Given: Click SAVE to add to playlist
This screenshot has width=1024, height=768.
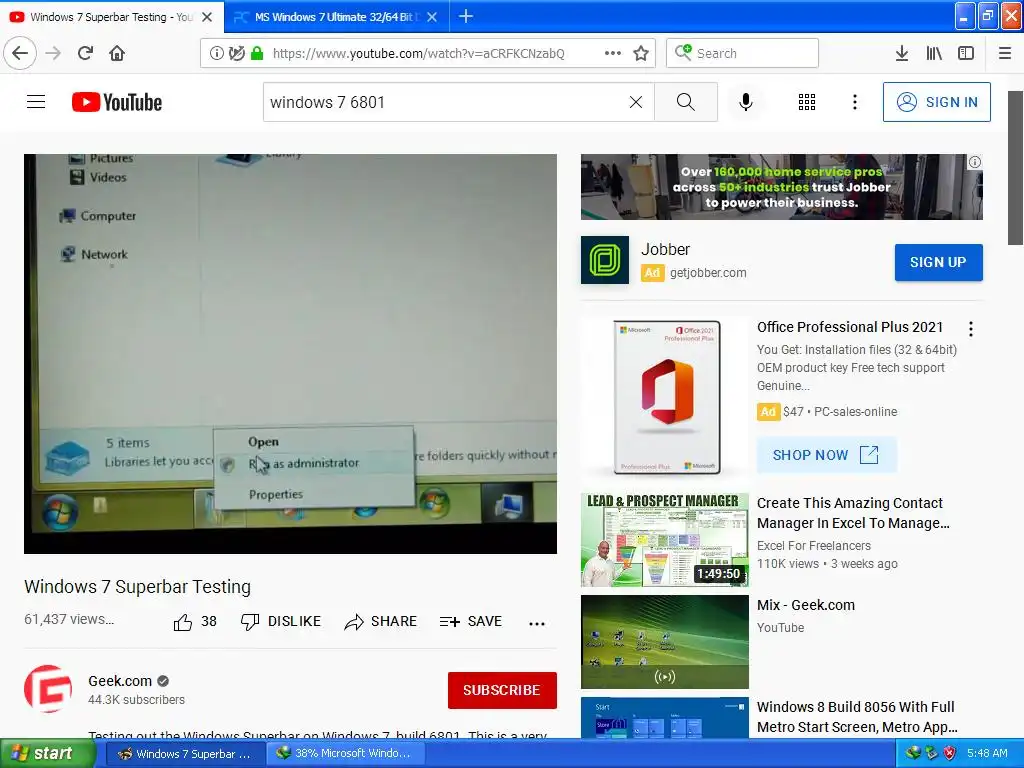Looking at the screenshot, I should pos(471,622).
